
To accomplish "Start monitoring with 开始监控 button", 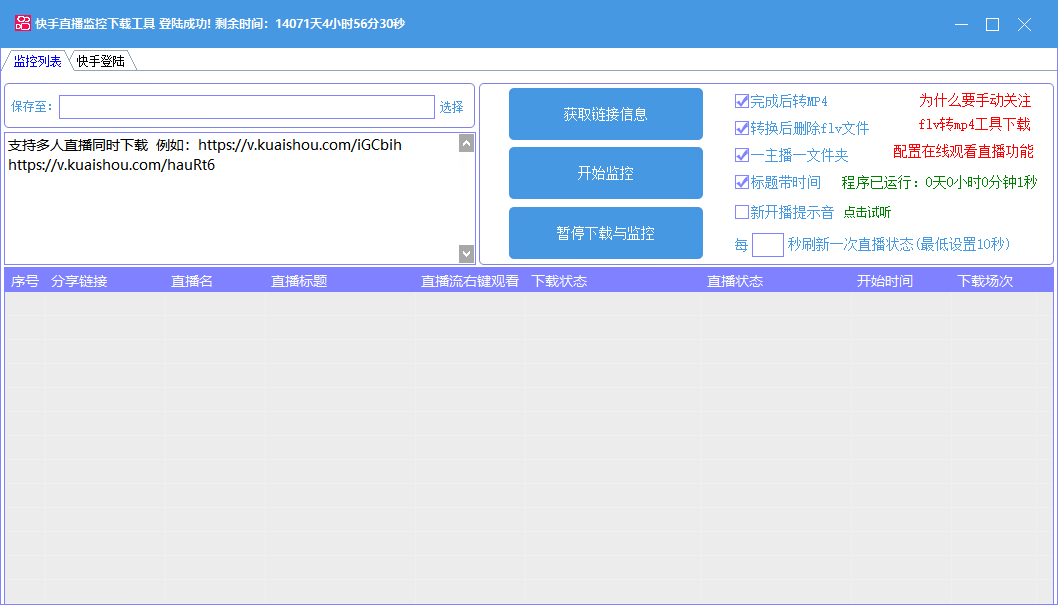I will 606,173.
